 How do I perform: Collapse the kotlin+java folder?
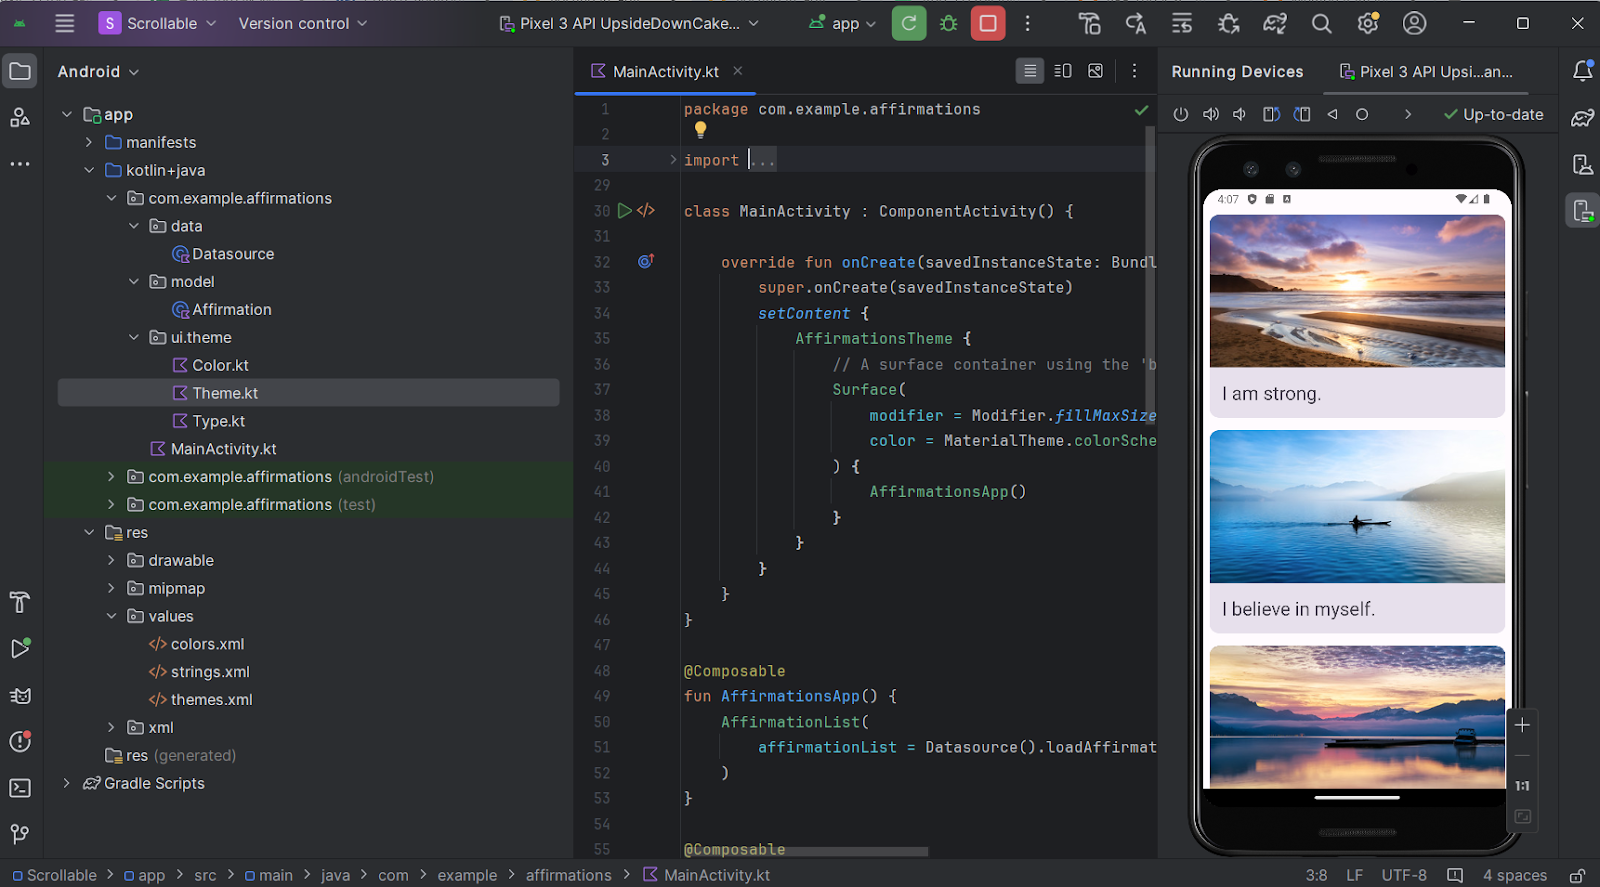(89, 170)
